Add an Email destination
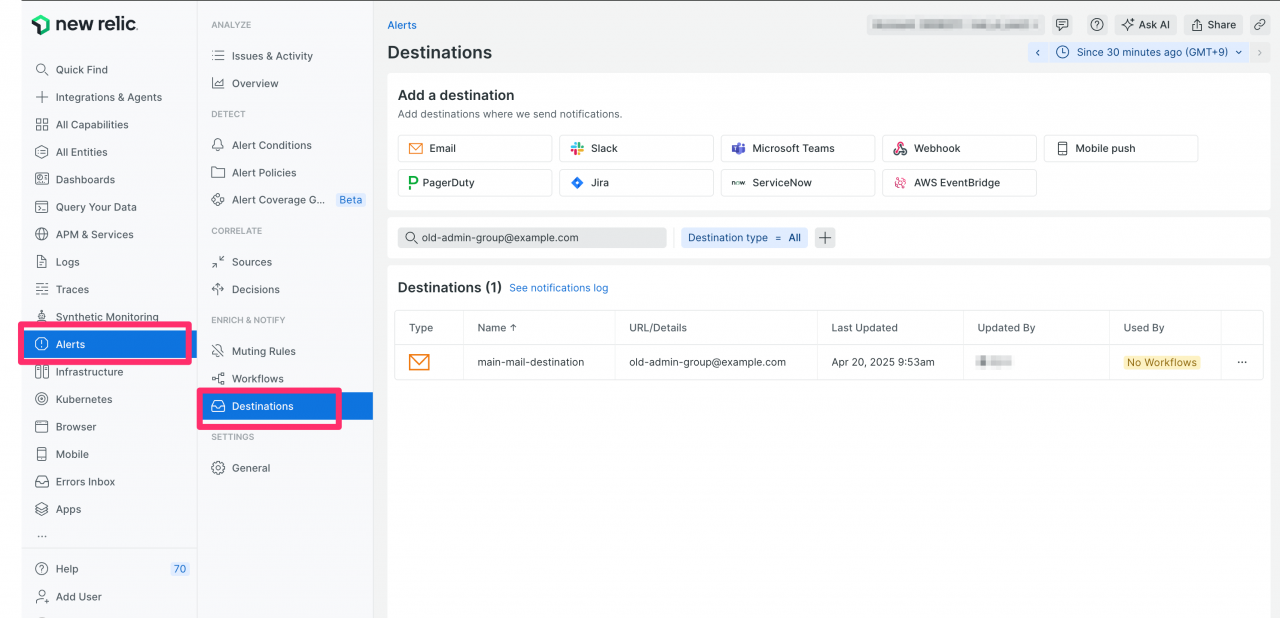 coord(475,148)
